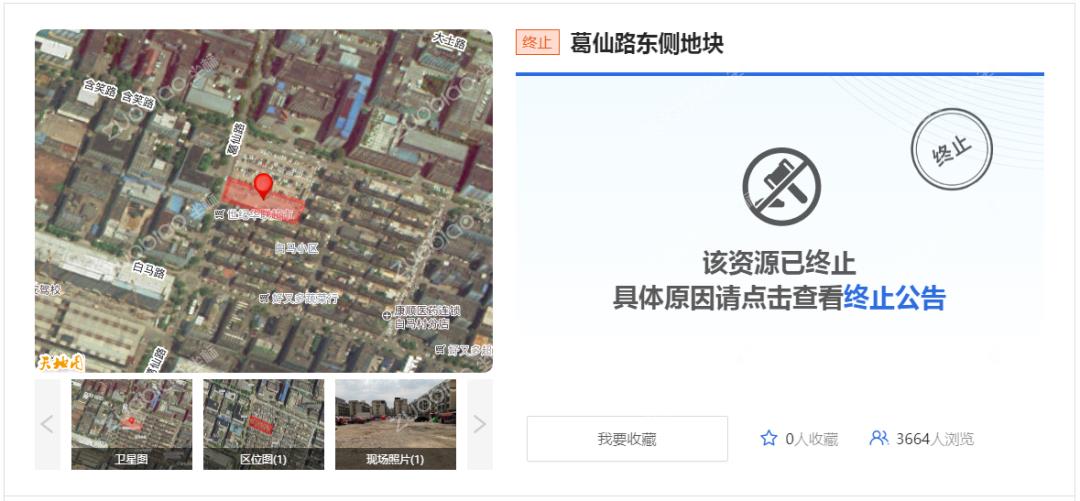This screenshot has height=501, width=1080.
Task: Click the round 终止 stamp icon
Action: (x=951, y=149)
